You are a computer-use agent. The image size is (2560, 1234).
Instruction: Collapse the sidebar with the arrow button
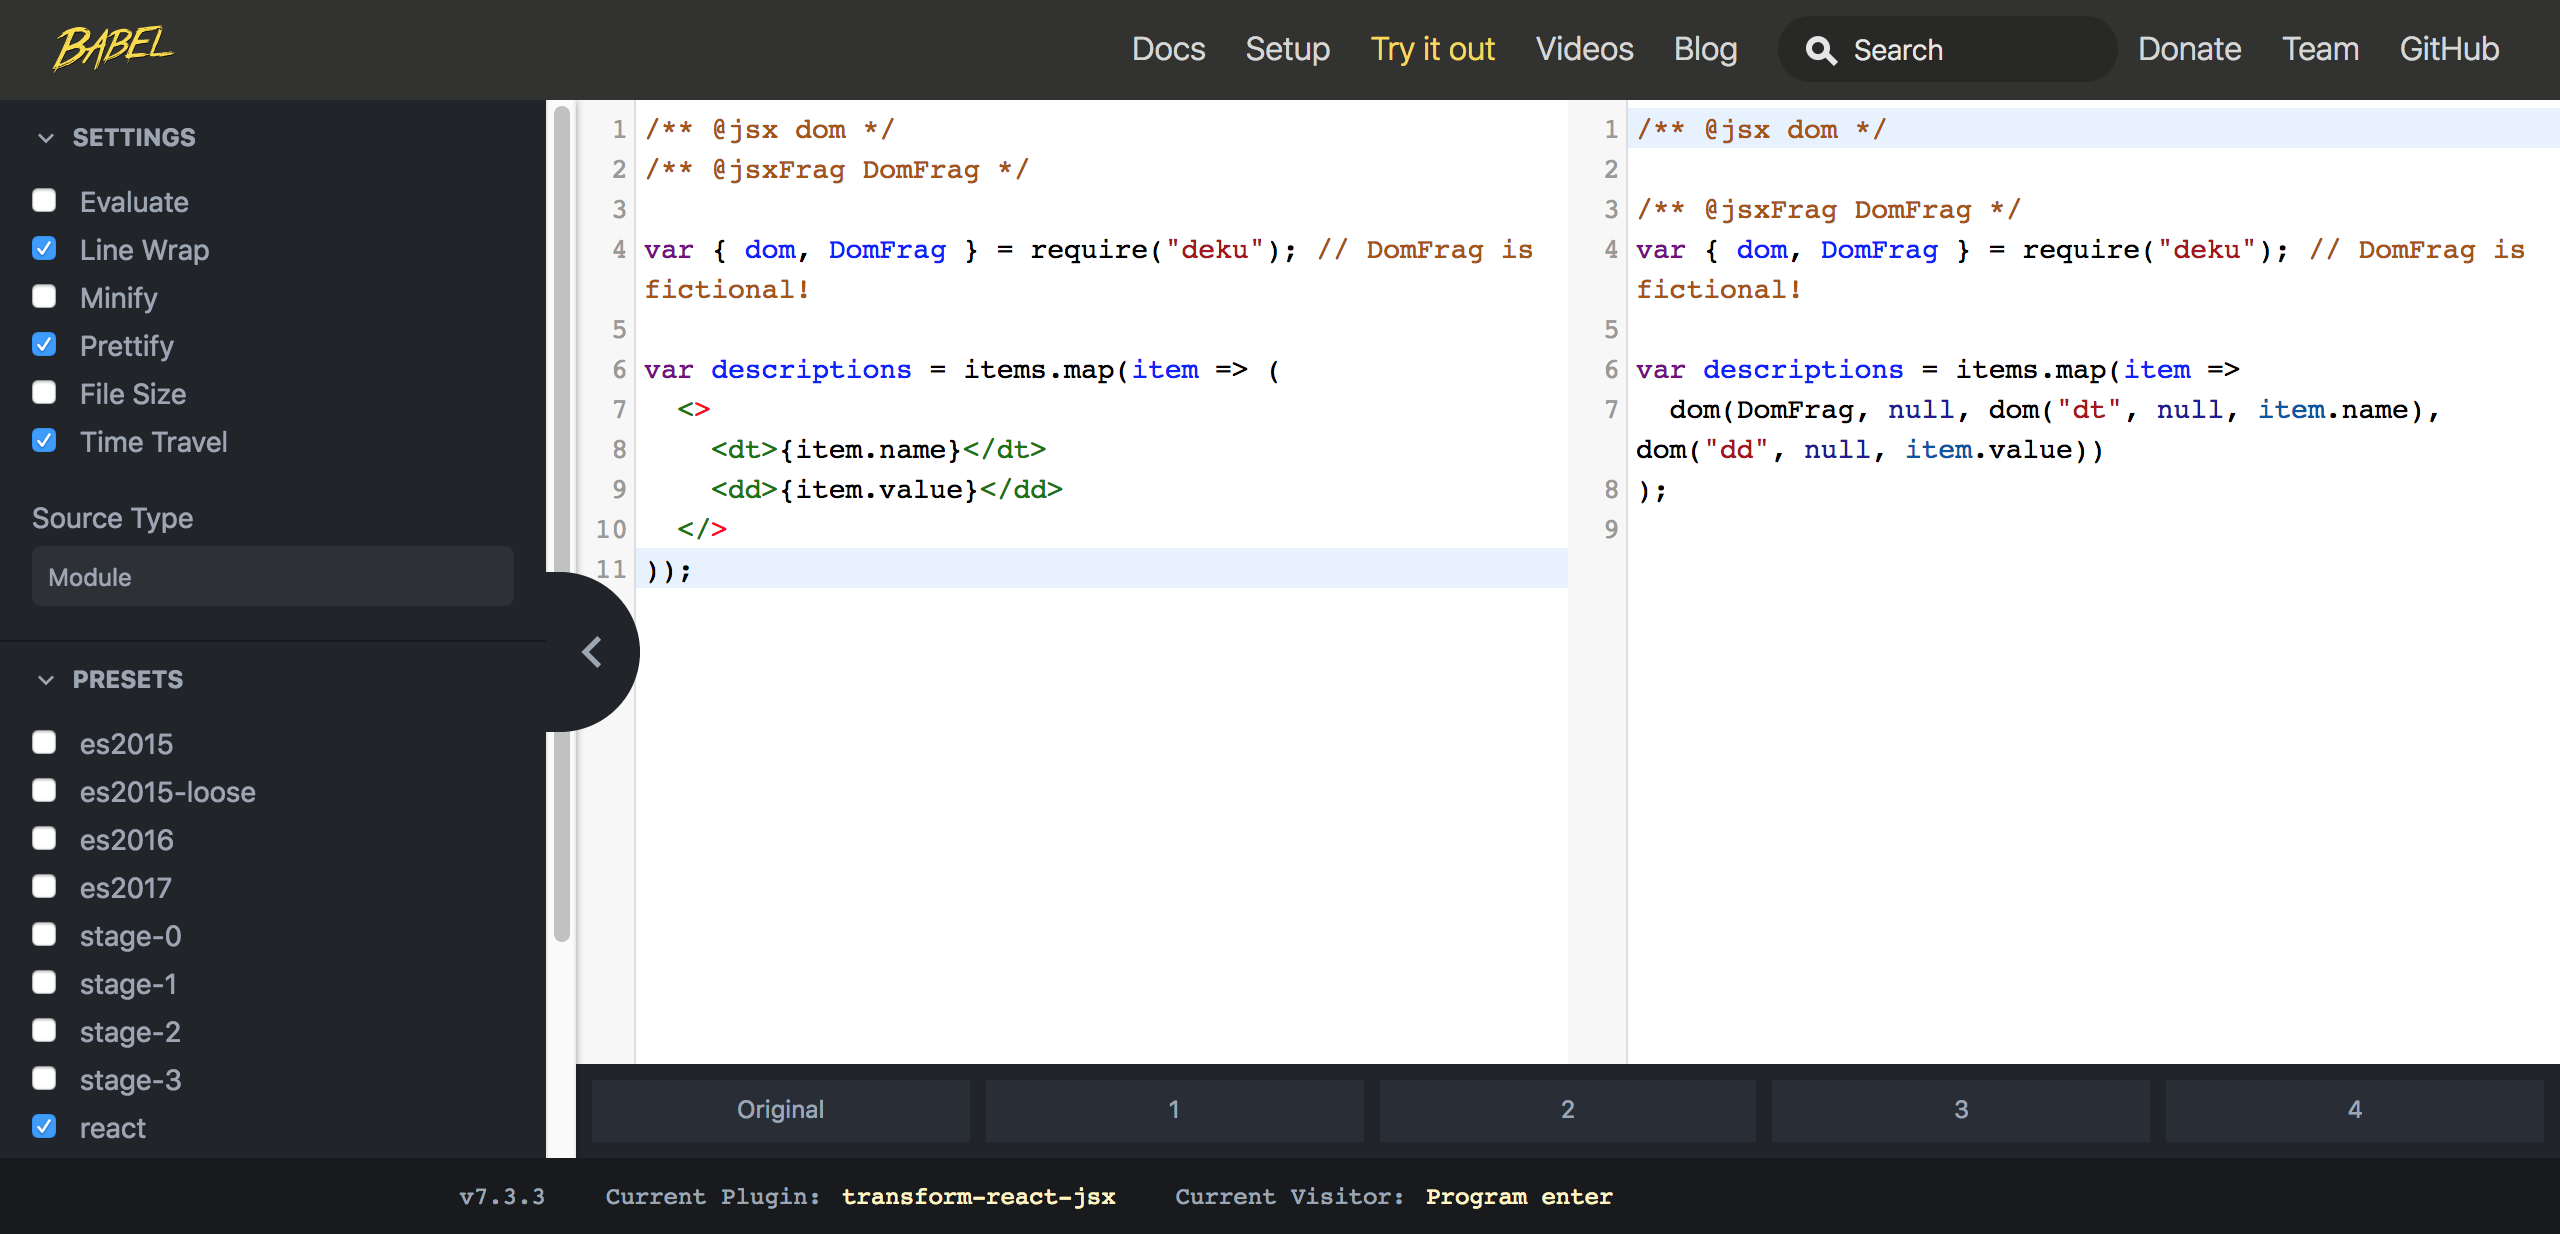click(x=592, y=651)
